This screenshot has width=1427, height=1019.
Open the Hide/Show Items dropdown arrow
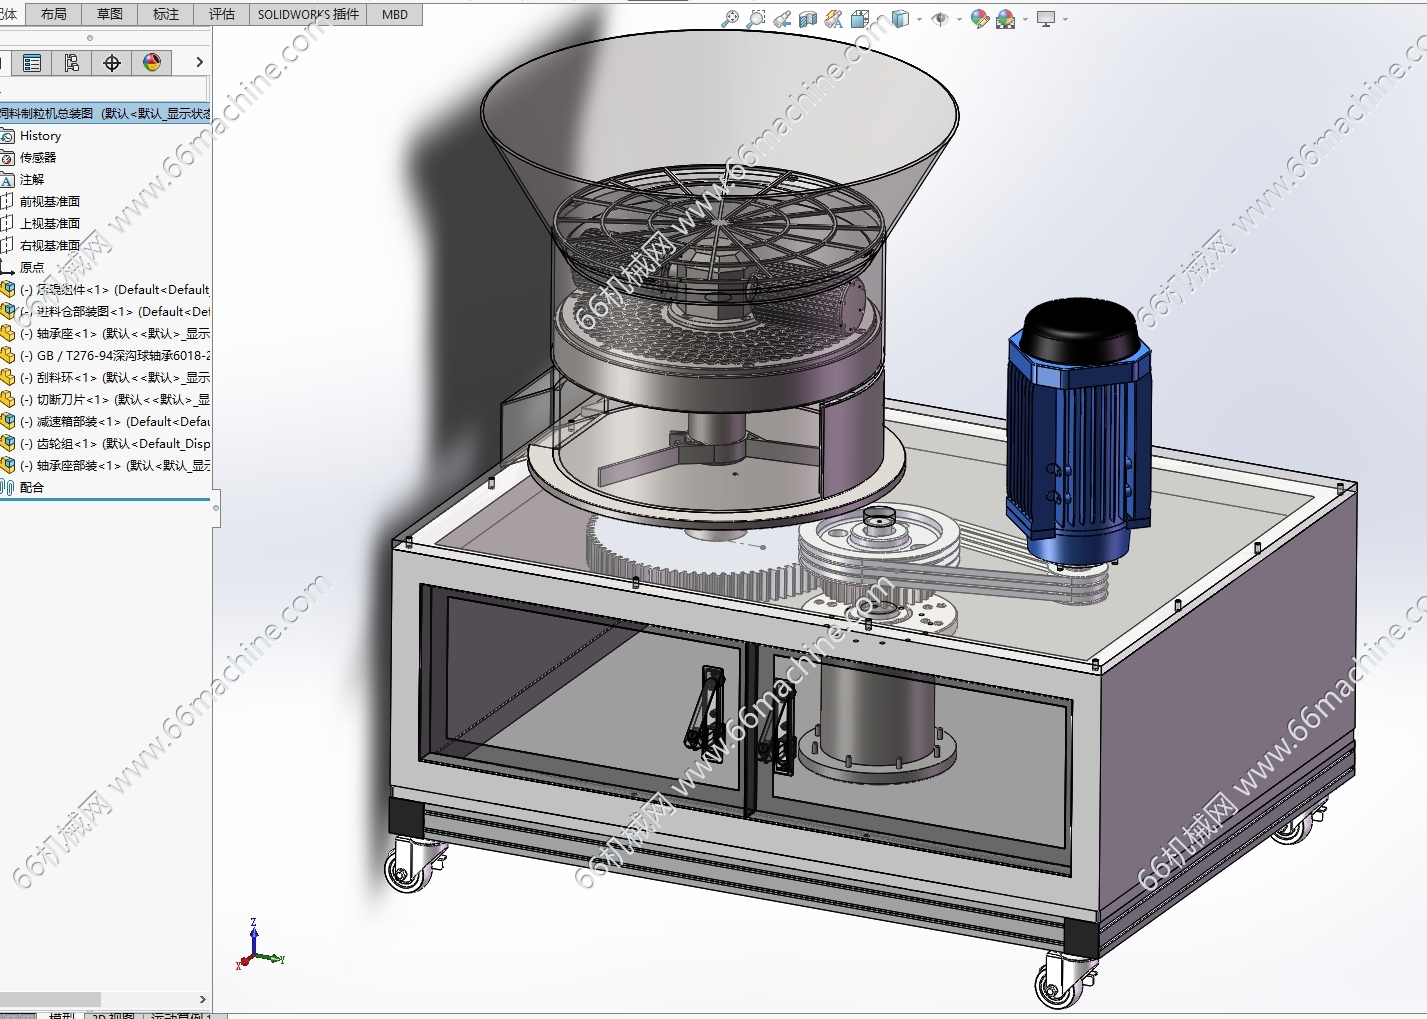[959, 19]
